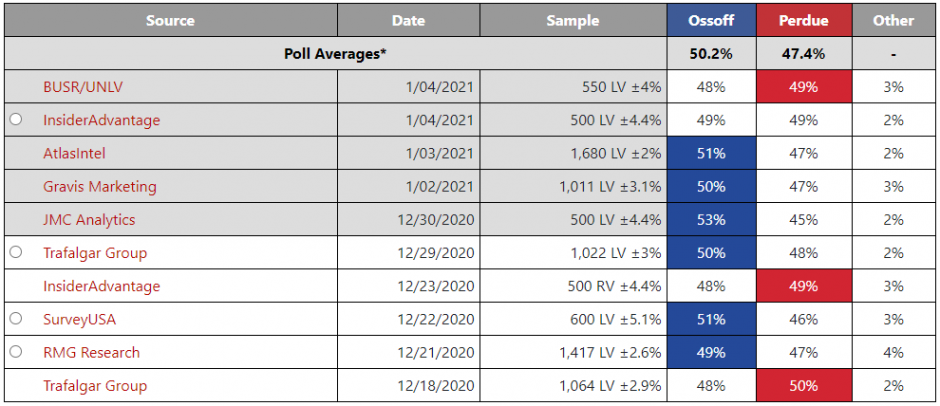Open the 12/23/2020 InsiderAdvantage link
The width and height of the screenshot is (940, 406).
pos(101,286)
